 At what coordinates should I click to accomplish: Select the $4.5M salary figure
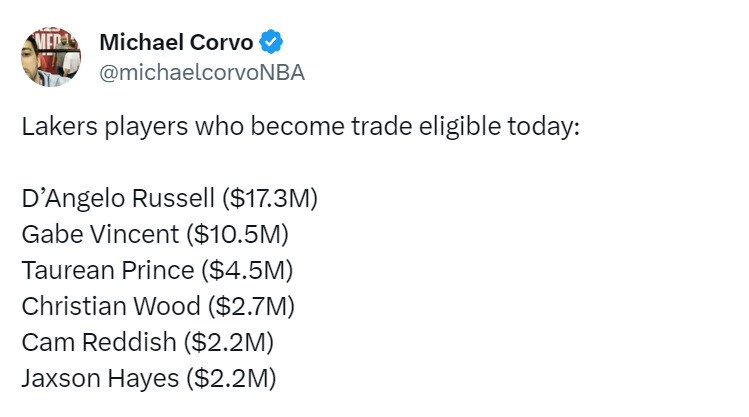(x=247, y=270)
